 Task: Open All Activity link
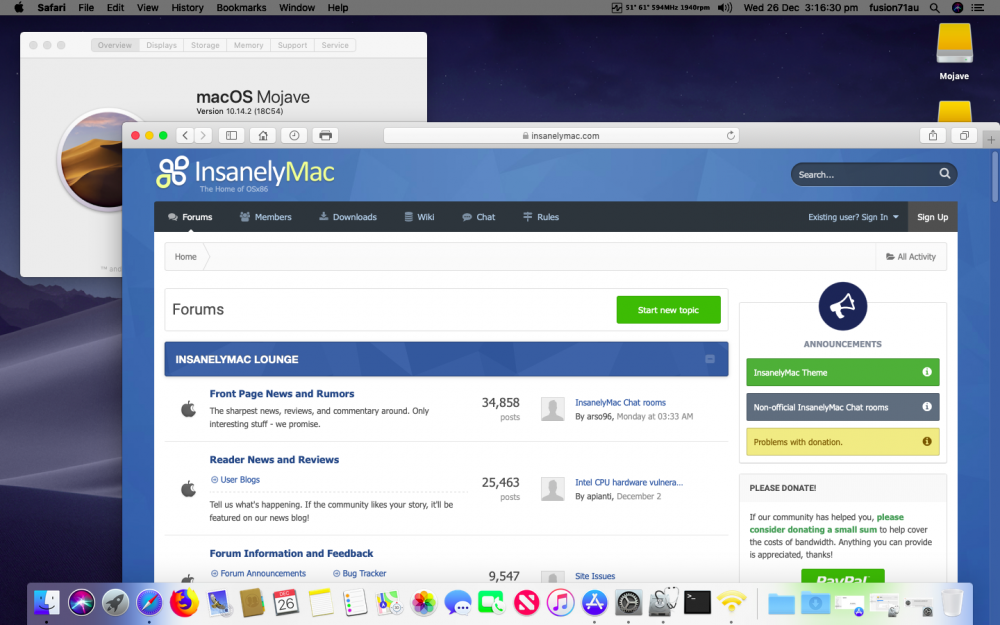pyautogui.click(x=911, y=256)
